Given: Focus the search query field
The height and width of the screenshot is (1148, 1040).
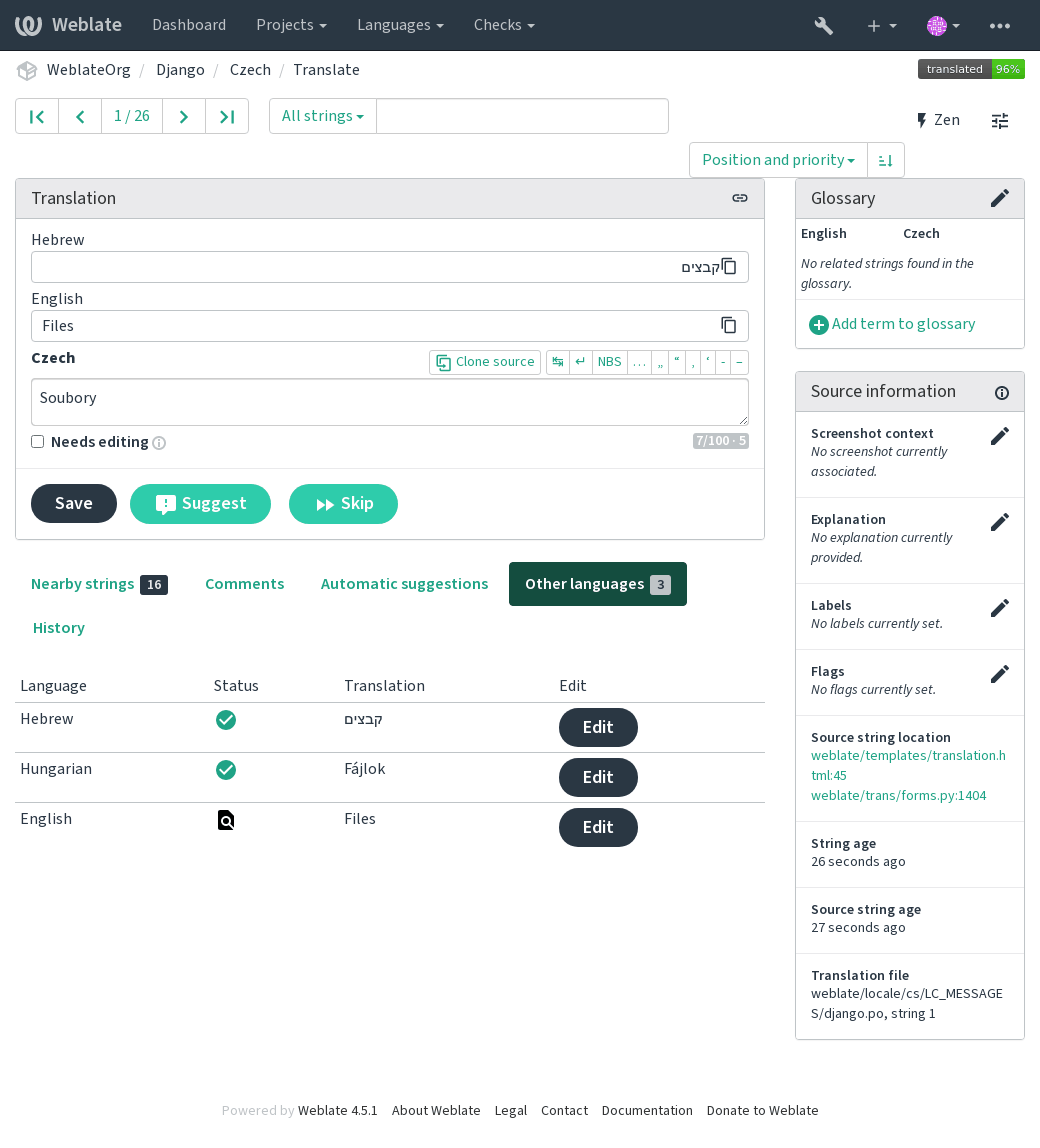Looking at the screenshot, I should pos(522,116).
